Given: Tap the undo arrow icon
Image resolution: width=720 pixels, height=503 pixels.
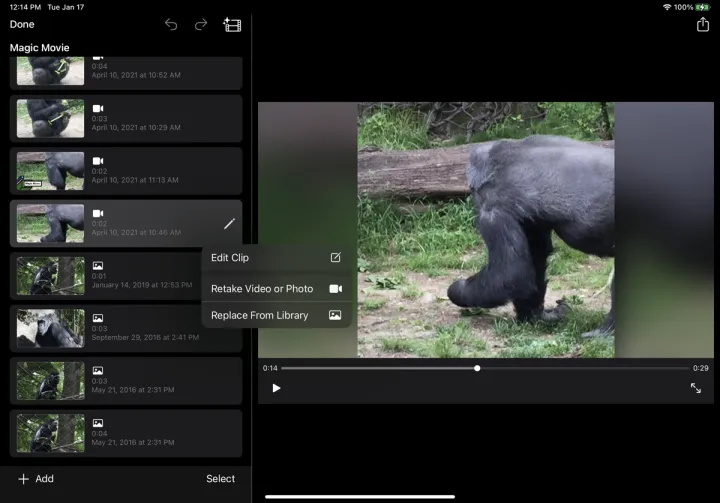Looking at the screenshot, I should (171, 24).
